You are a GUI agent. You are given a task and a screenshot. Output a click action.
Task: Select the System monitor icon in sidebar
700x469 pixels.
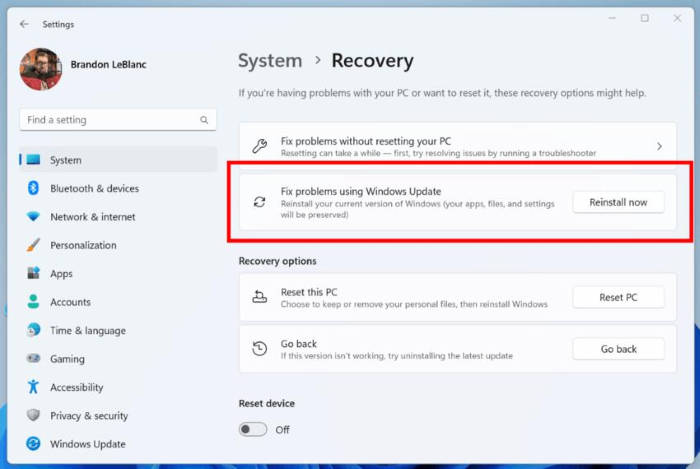tap(33, 159)
